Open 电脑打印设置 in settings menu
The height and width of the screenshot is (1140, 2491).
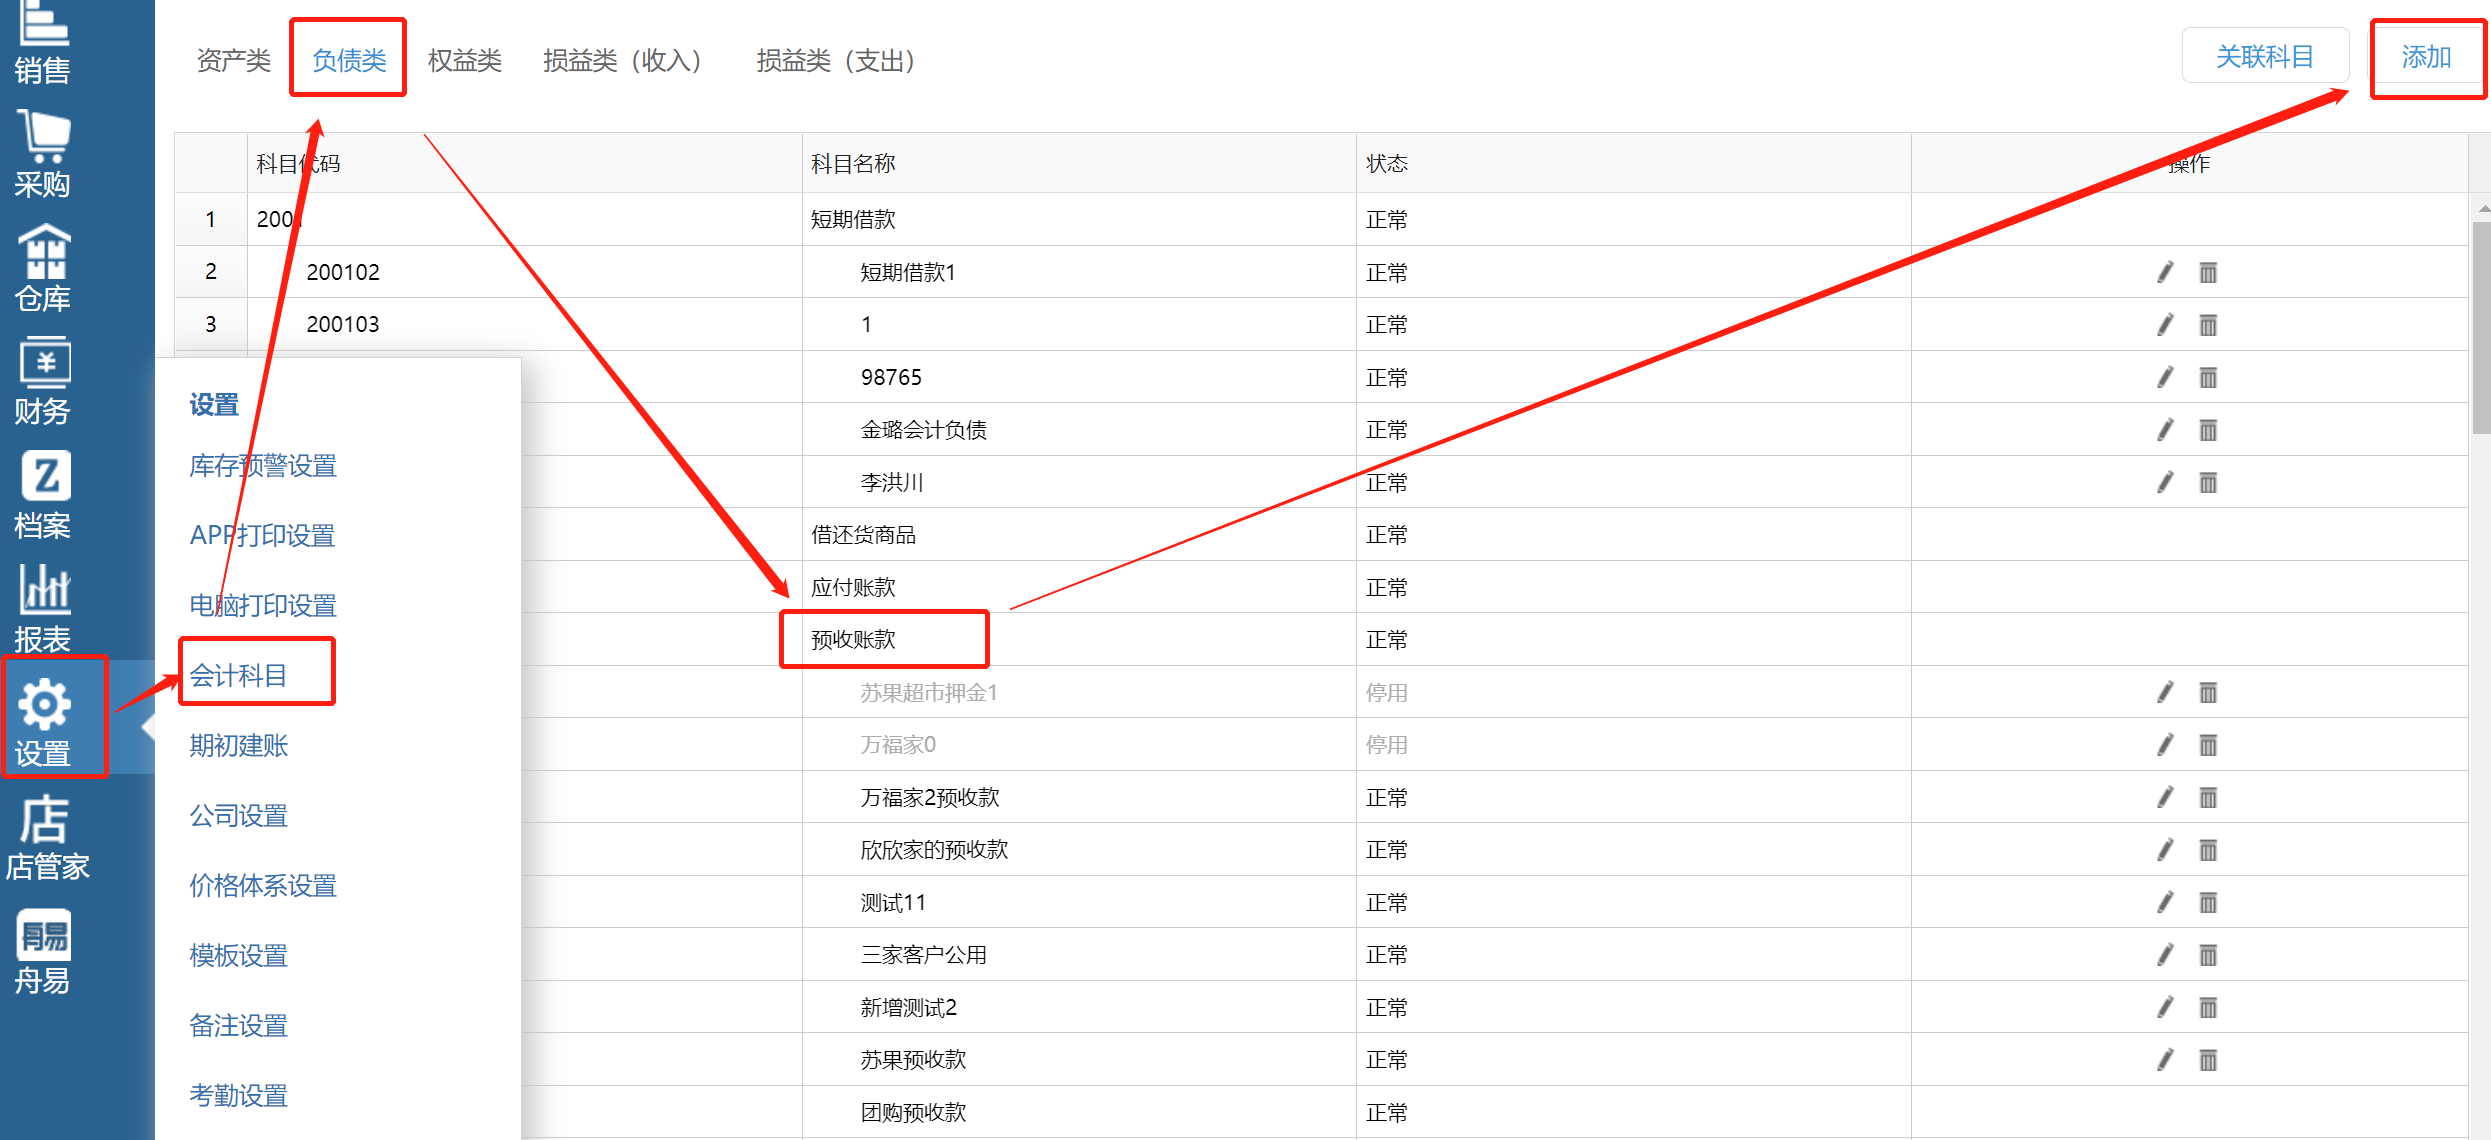click(x=263, y=606)
